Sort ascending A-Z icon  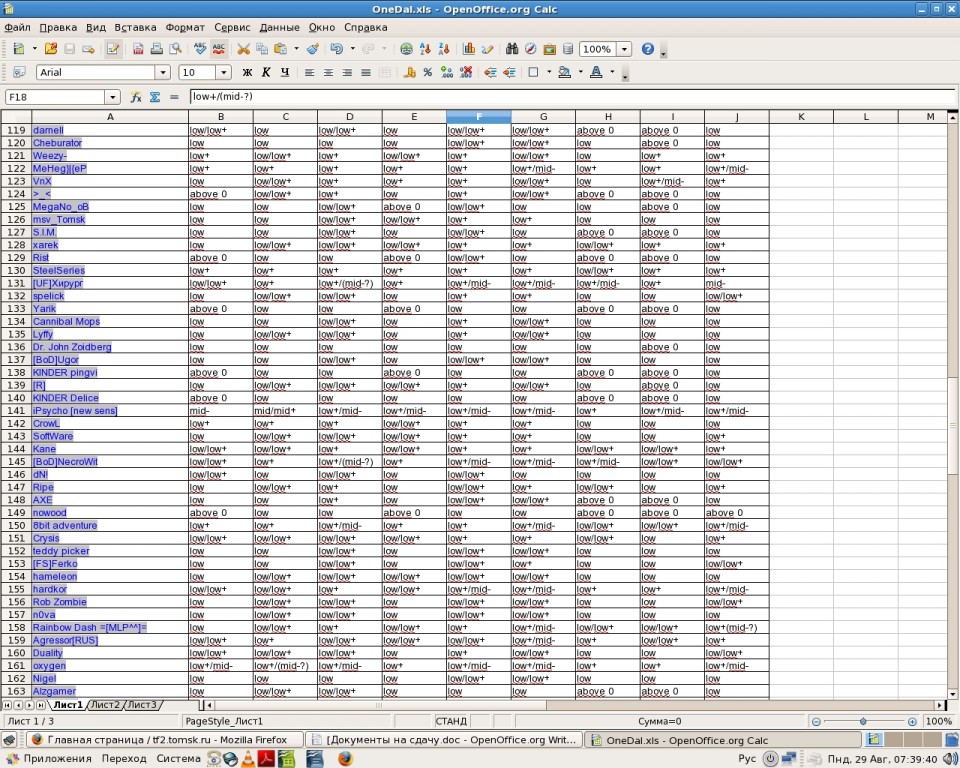pos(426,49)
